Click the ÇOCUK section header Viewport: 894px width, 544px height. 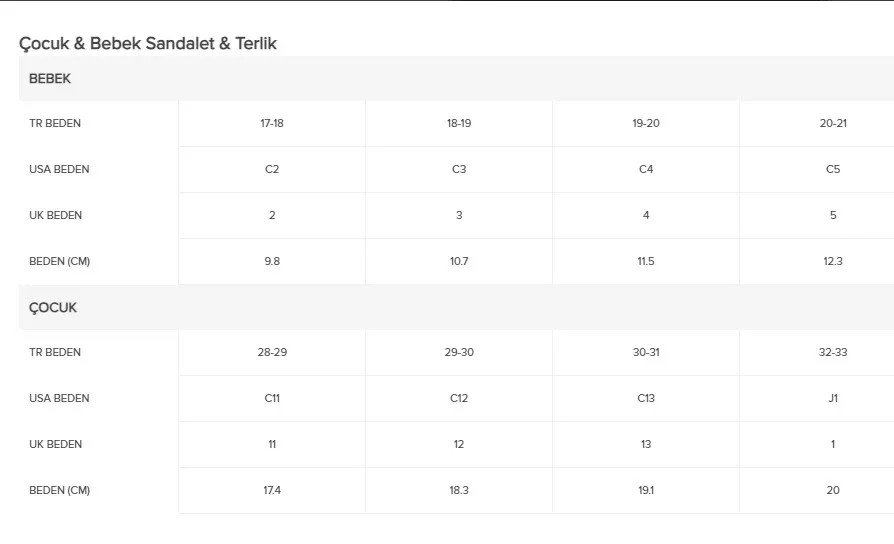coord(53,308)
